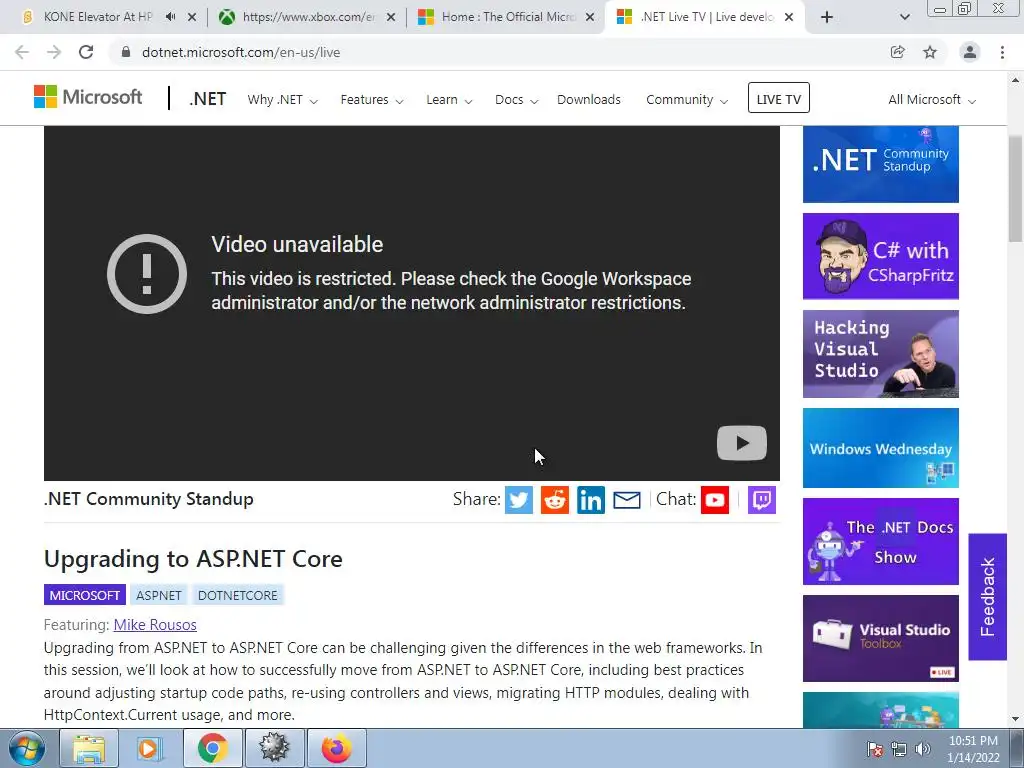Screen dimensions: 1024x768
Task: Expand the Learn dropdown
Action: pos(449,100)
